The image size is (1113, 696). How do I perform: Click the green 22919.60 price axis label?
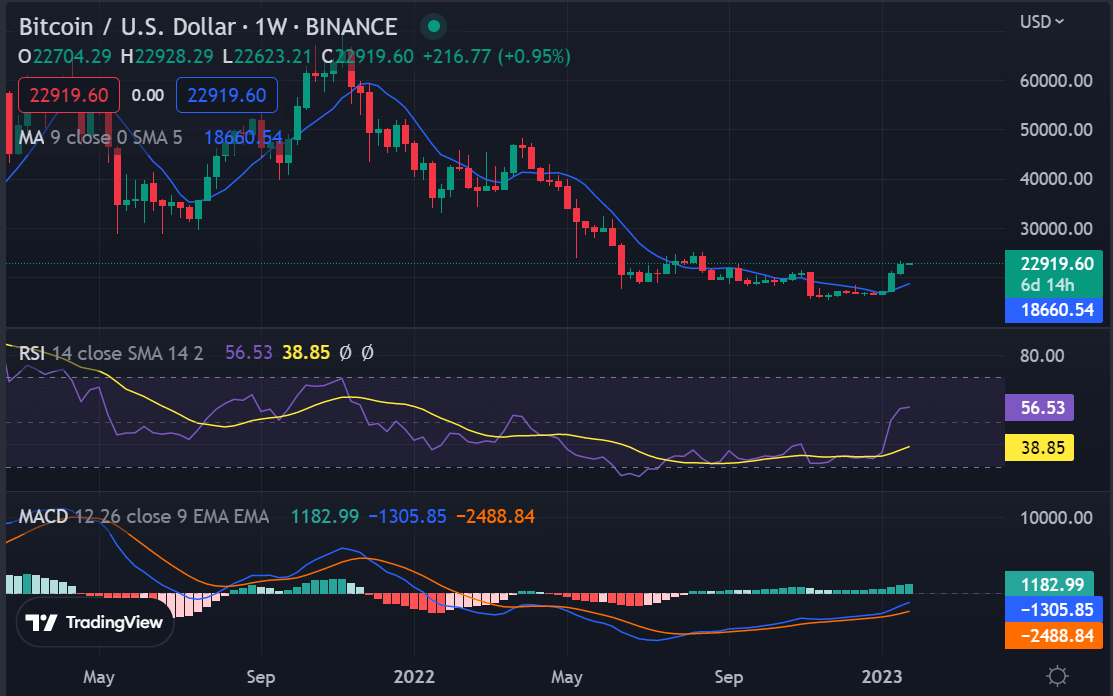1054,274
